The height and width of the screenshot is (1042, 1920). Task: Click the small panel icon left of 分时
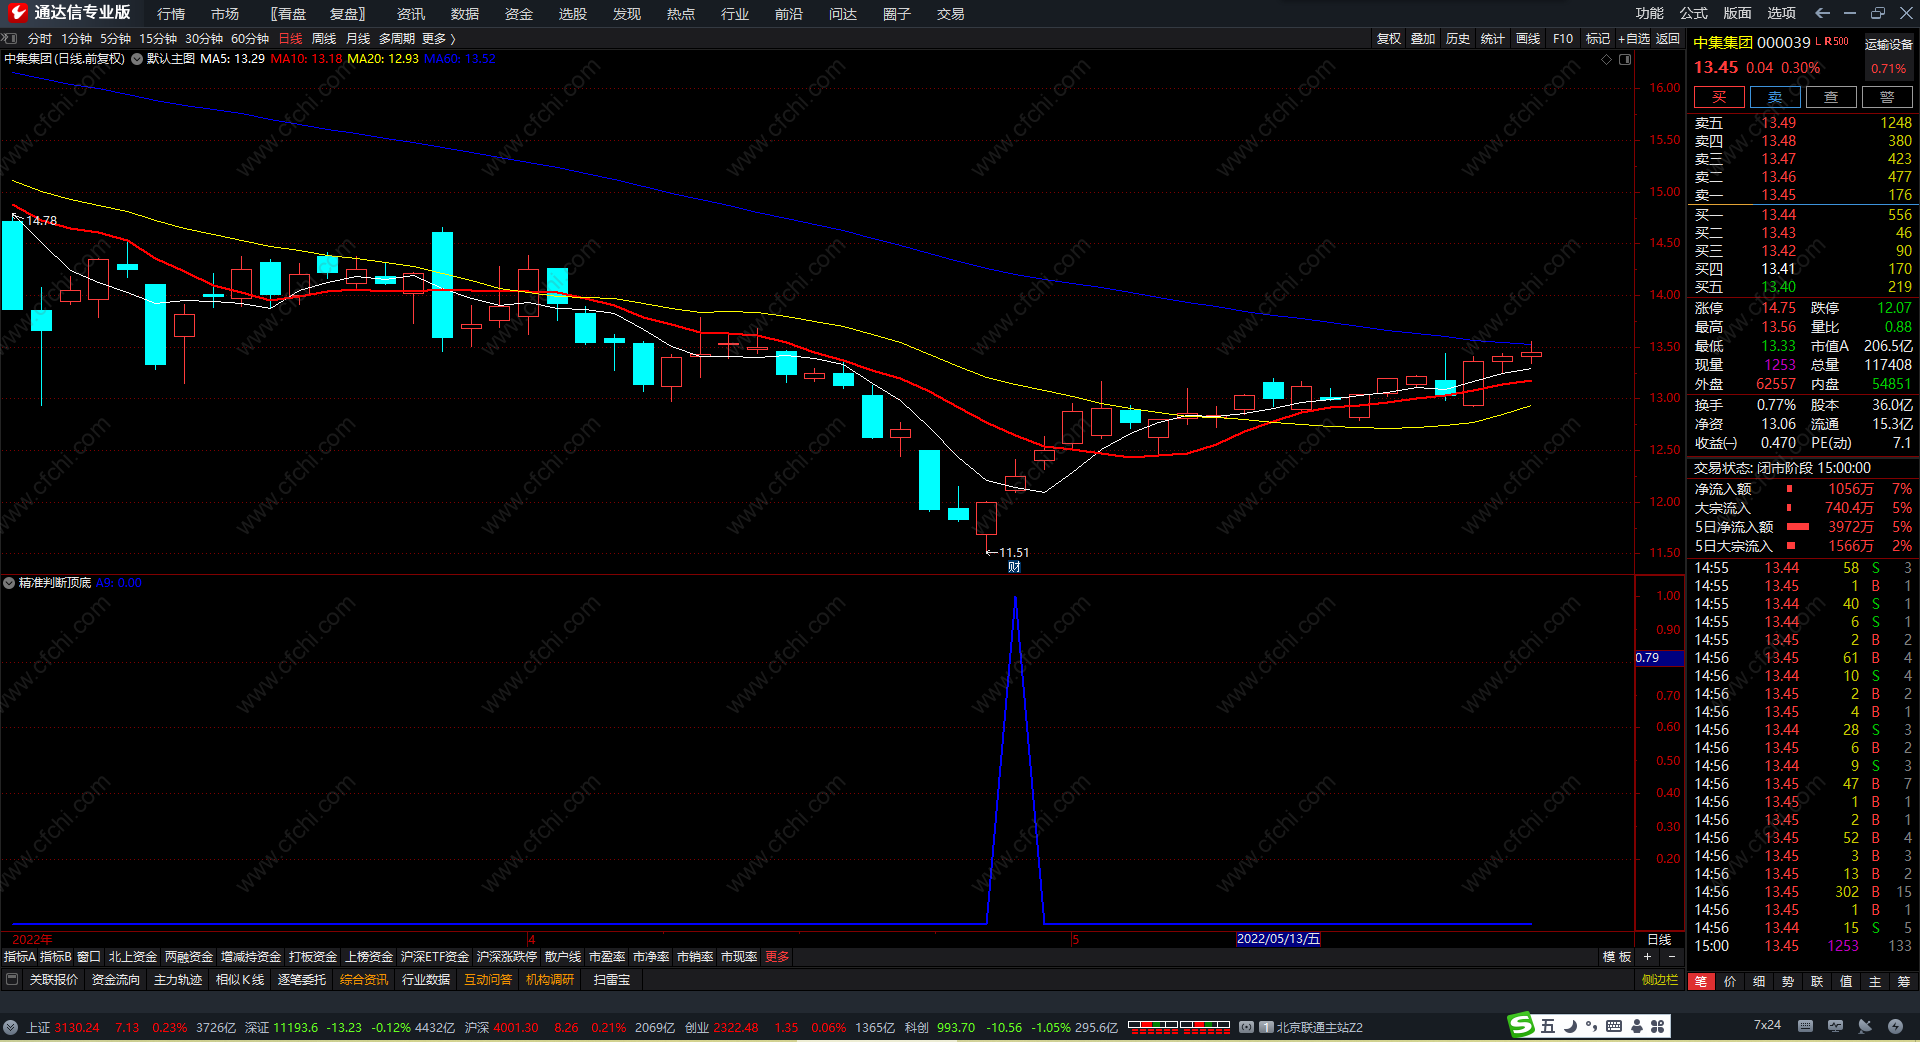click(10, 38)
